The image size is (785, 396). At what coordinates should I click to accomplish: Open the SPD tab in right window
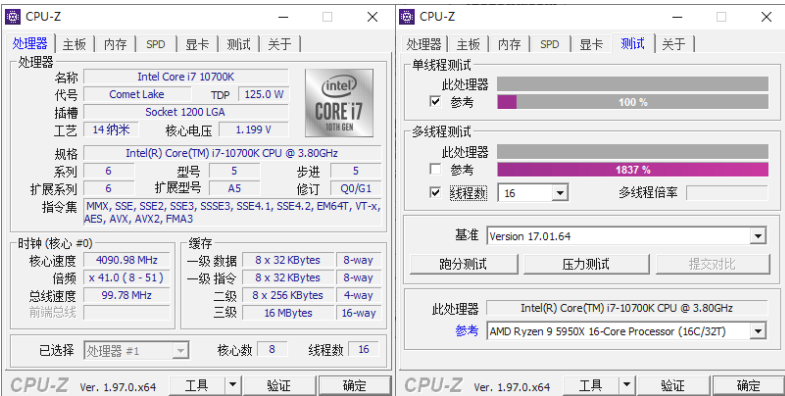coord(550,44)
